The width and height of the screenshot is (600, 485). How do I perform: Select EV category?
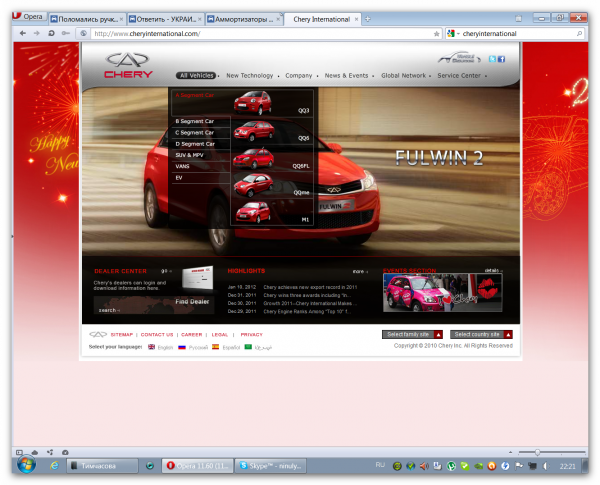pos(179,178)
